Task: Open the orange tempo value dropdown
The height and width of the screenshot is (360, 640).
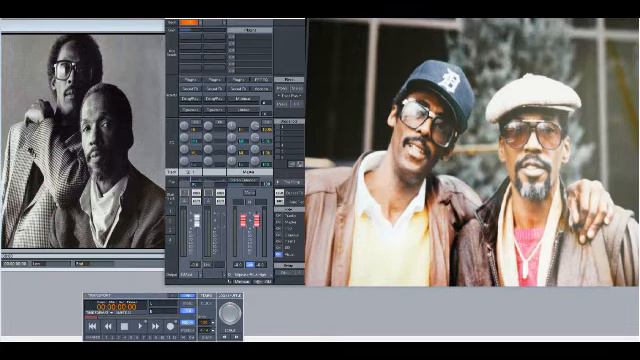Action: tap(213, 322)
